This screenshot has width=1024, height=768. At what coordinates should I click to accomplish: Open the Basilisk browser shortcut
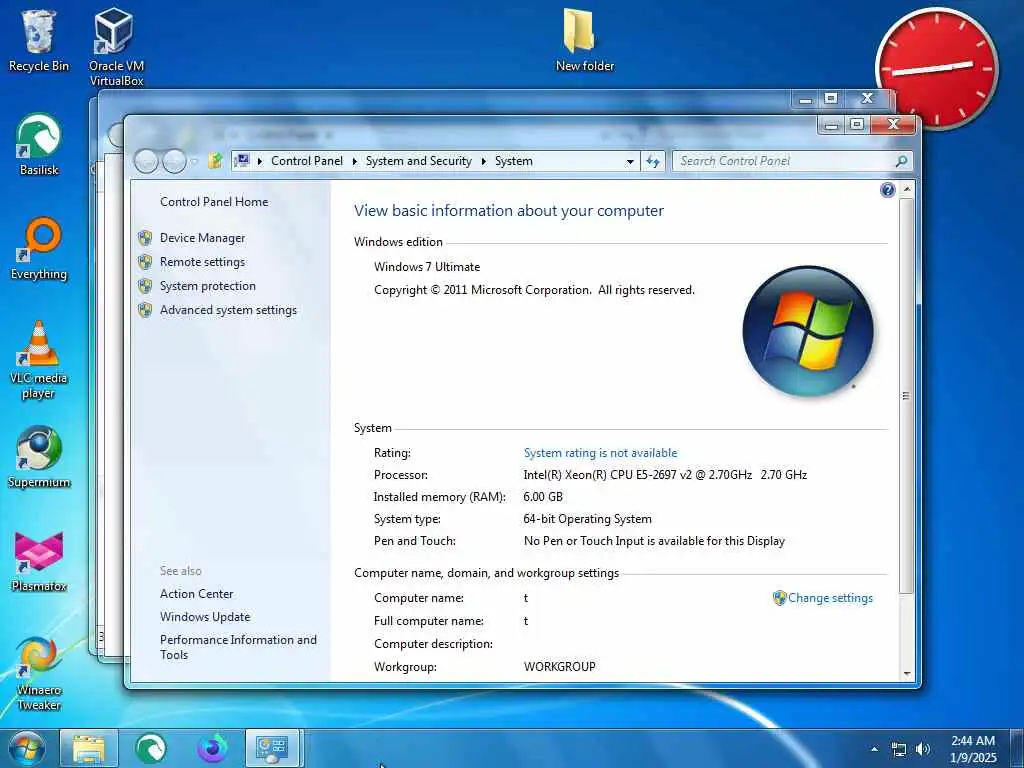[39, 145]
